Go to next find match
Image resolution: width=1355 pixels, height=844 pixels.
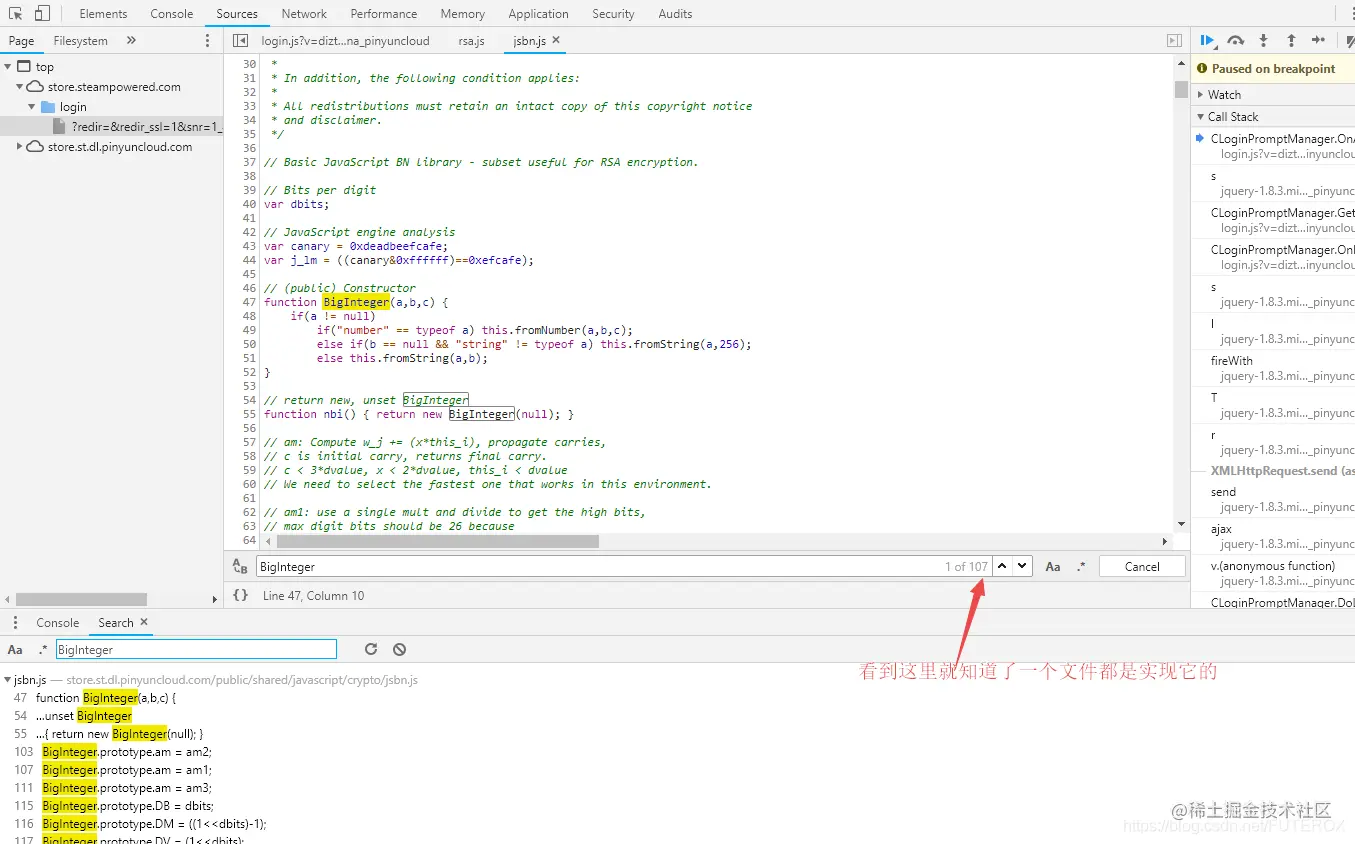[1022, 566]
